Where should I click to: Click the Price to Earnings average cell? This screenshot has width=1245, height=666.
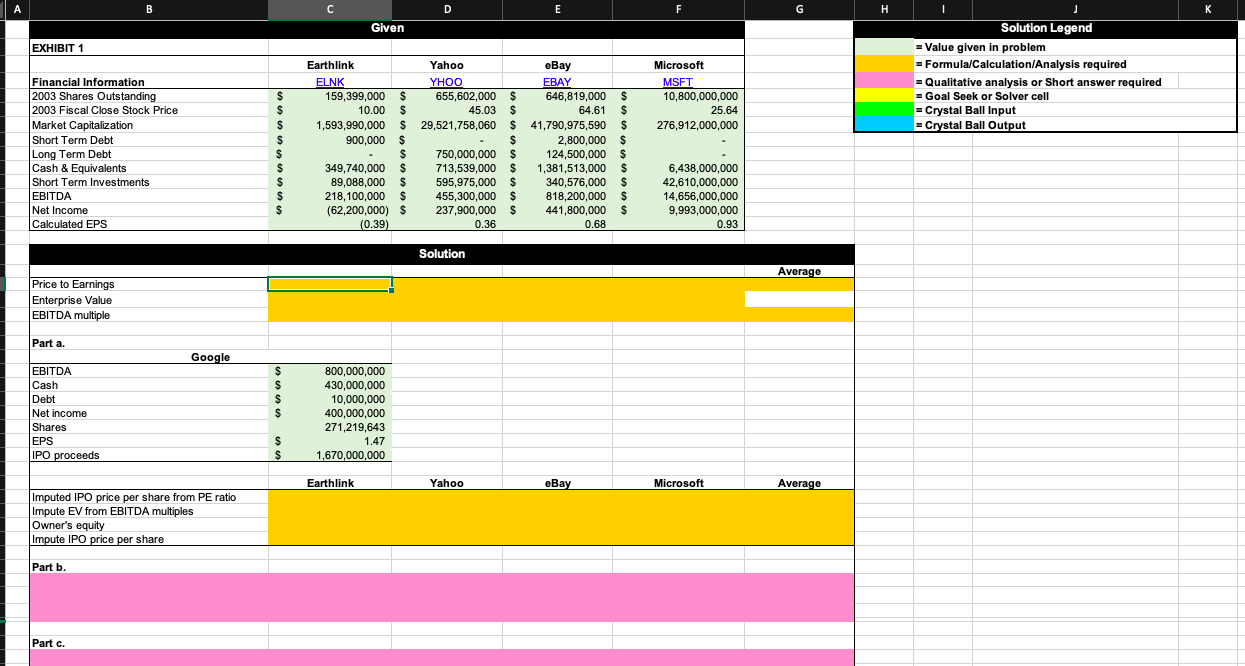point(799,284)
